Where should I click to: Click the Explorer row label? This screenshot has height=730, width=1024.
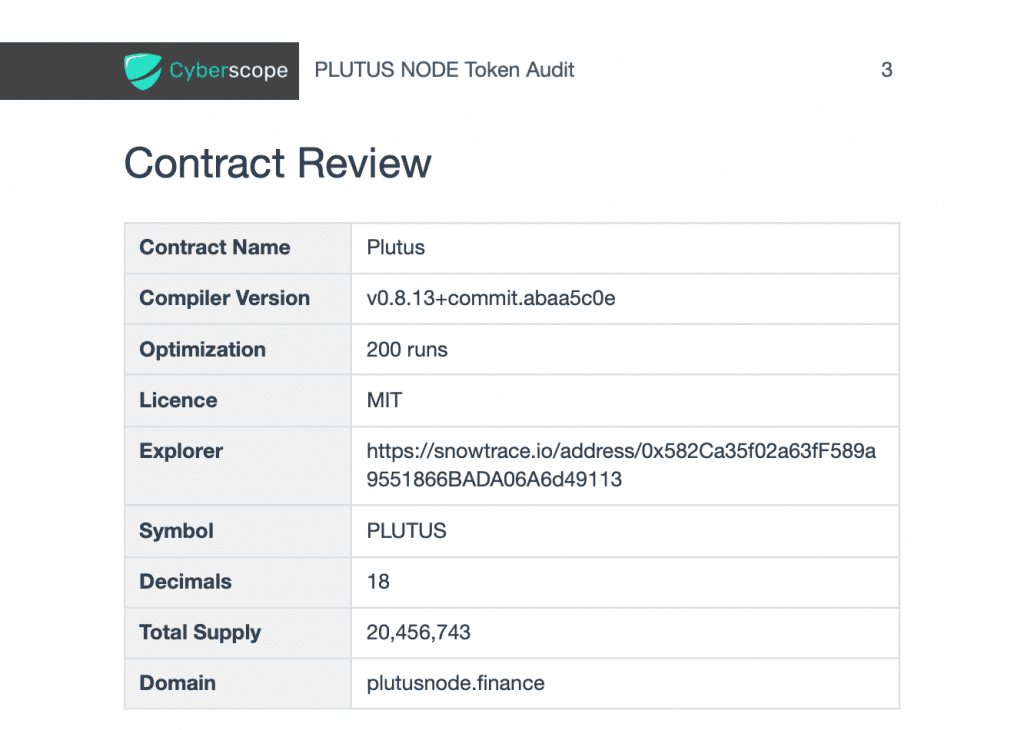click(181, 451)
